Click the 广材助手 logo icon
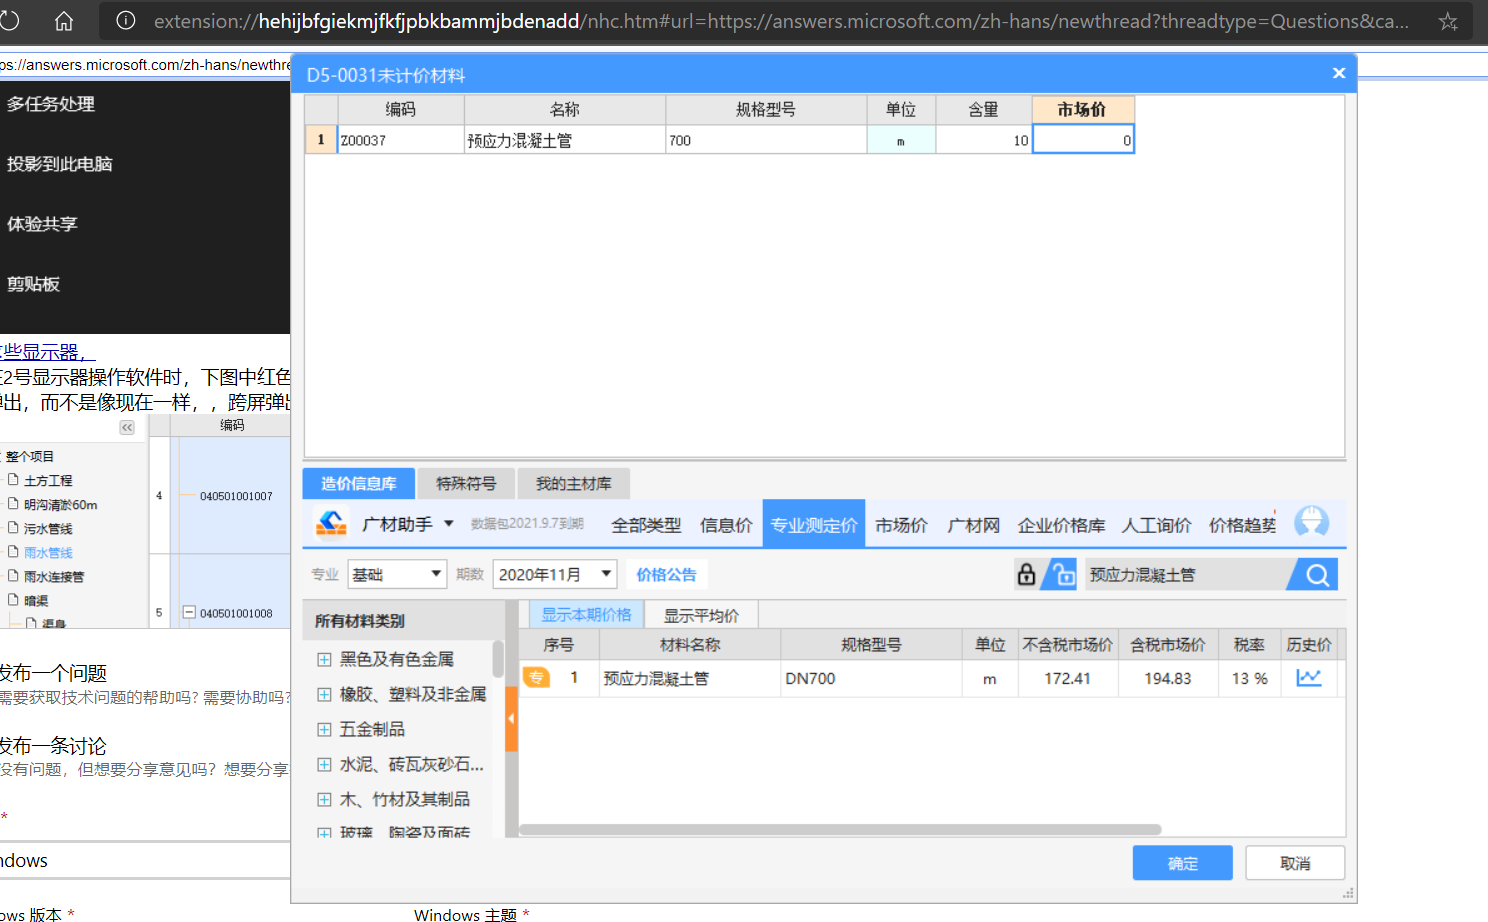1488x922 pixels. tap(331, 523)
